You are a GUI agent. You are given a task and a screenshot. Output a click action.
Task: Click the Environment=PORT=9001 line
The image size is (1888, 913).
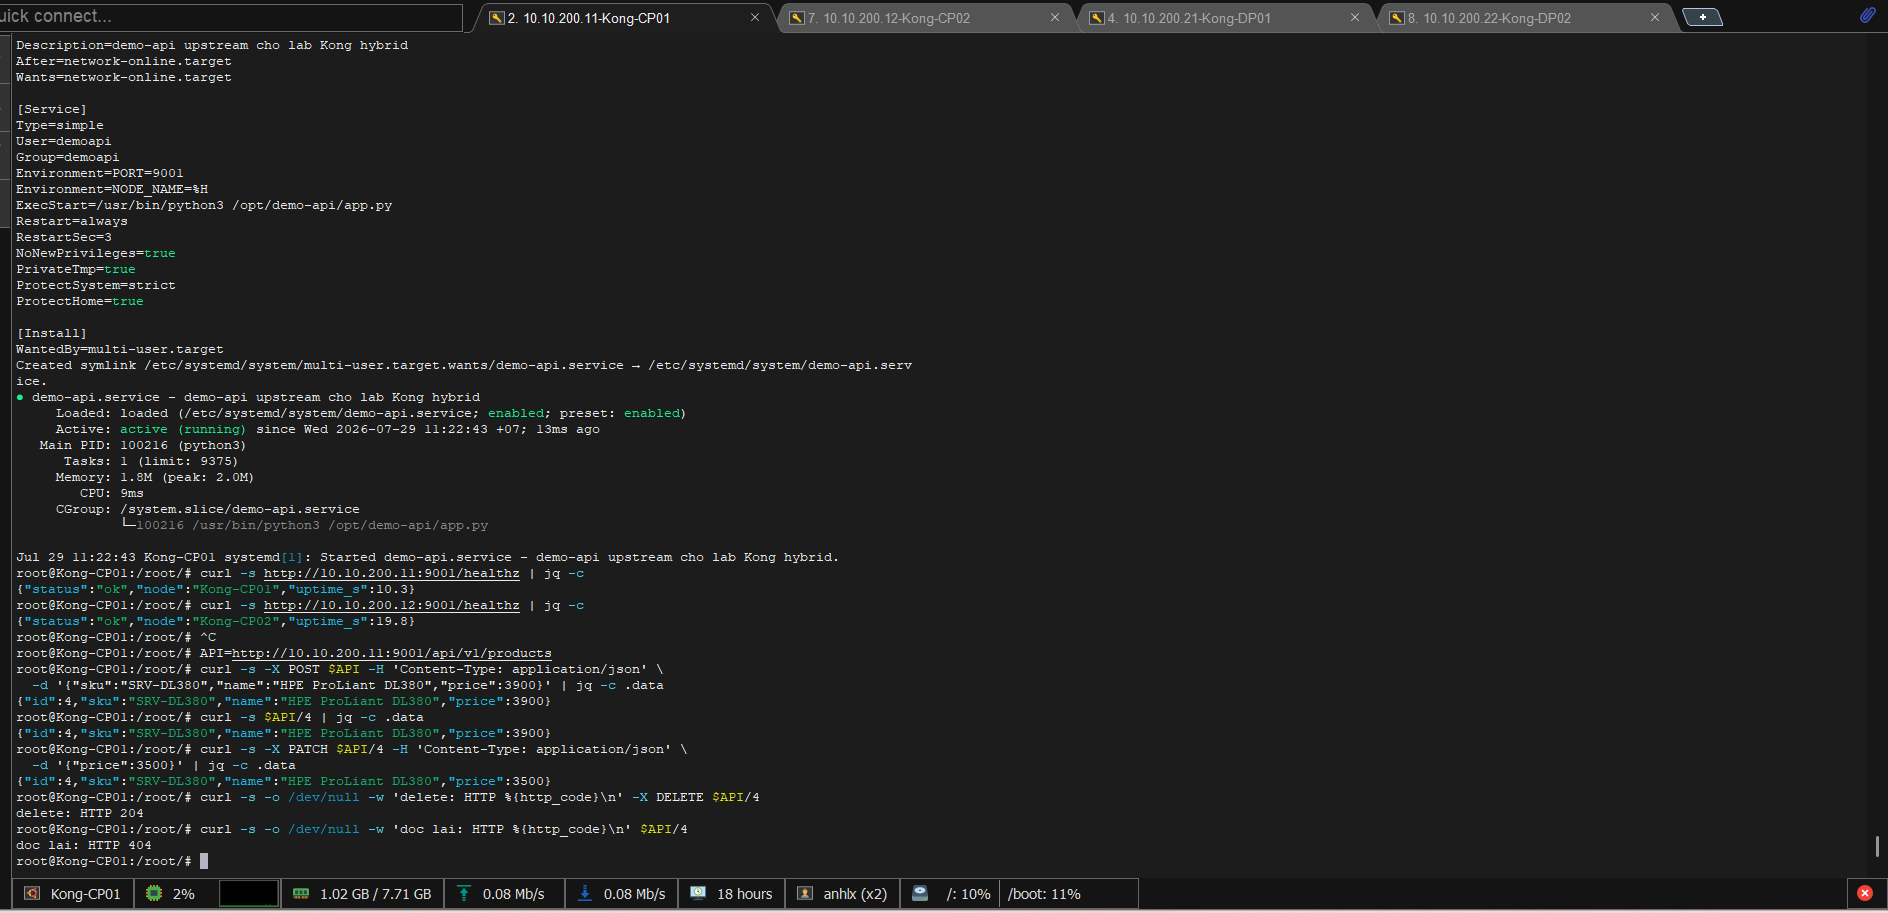point(100,173)
